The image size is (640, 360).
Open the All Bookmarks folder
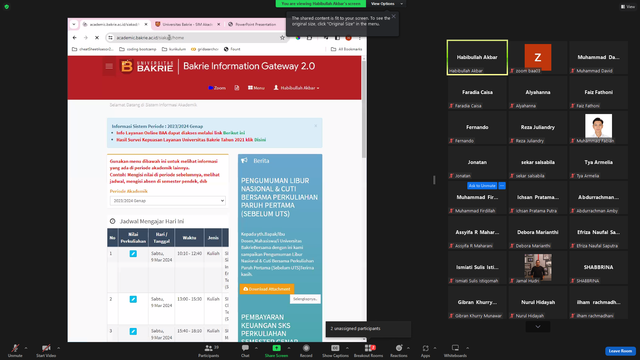click(347, 49)
